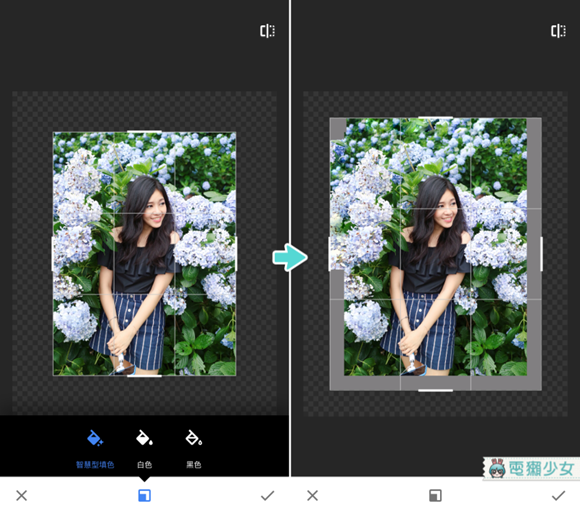Tap the compare icon in right panel
580x514 pixels.
[558, 31]
